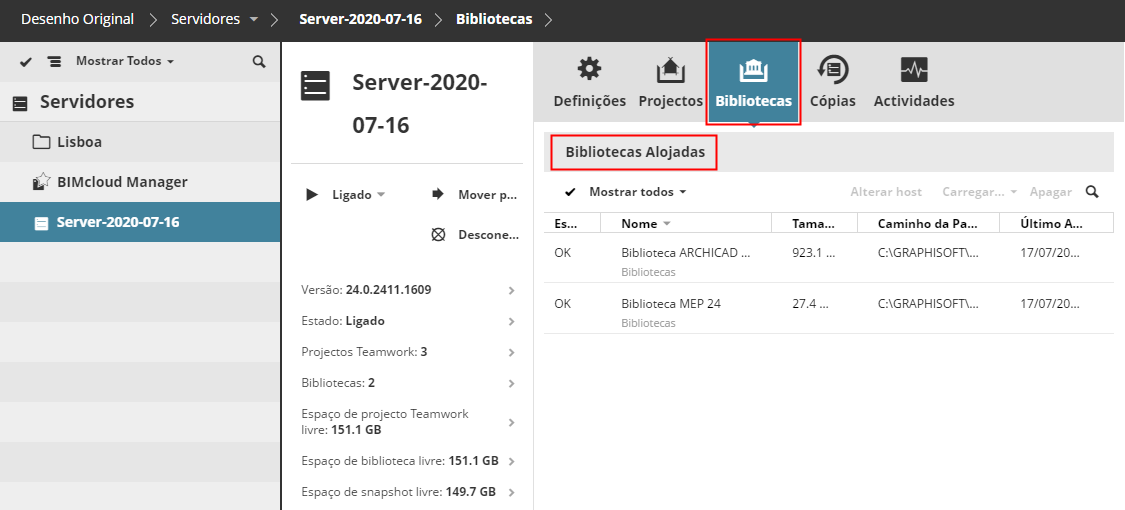Select the Biblioteca ARCHICAD row name

(x=685, y=252)
